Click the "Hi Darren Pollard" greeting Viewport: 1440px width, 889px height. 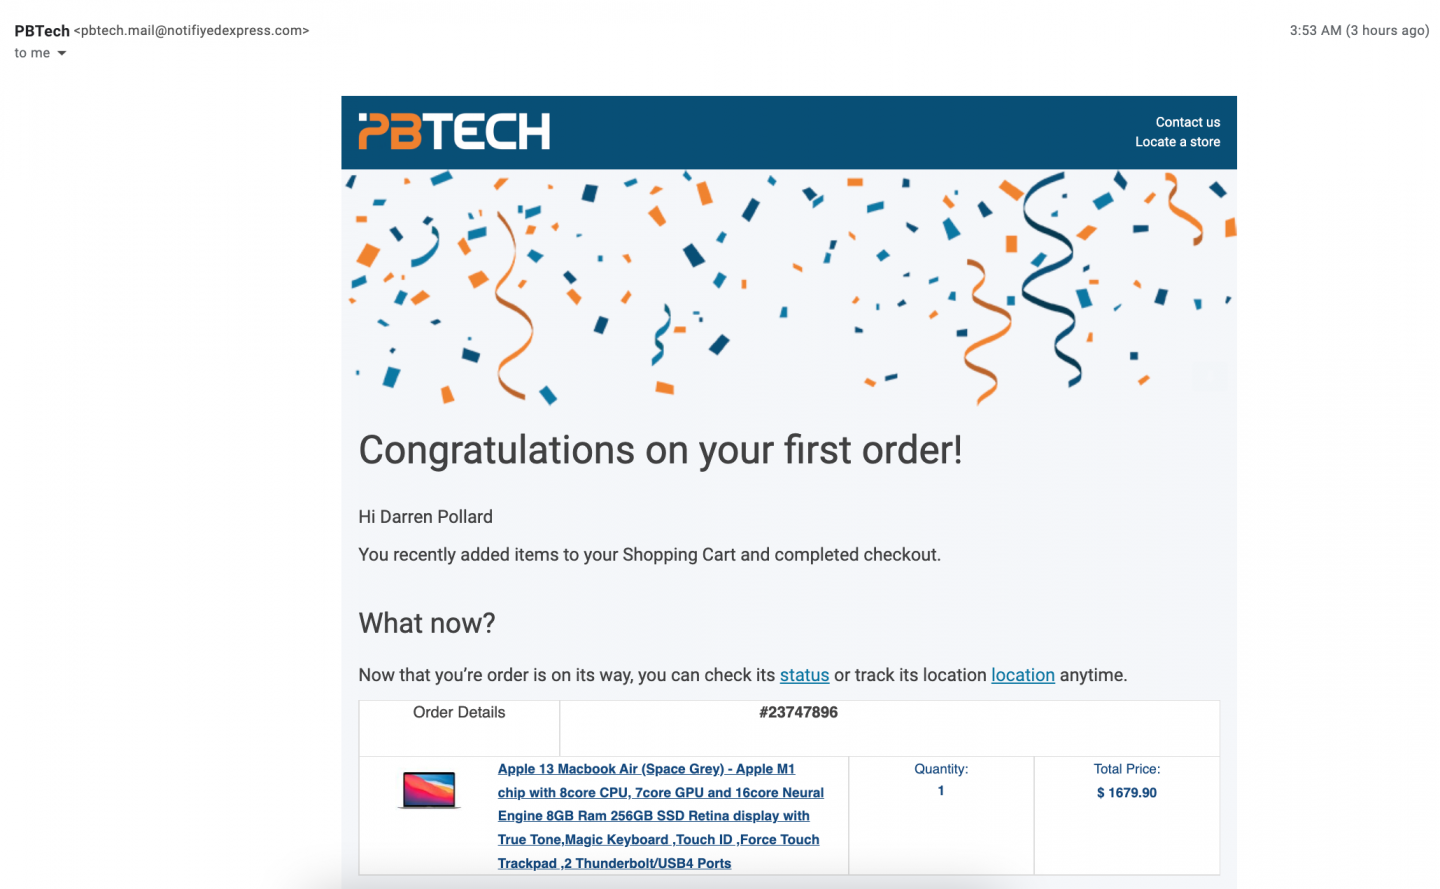[425, 517]
